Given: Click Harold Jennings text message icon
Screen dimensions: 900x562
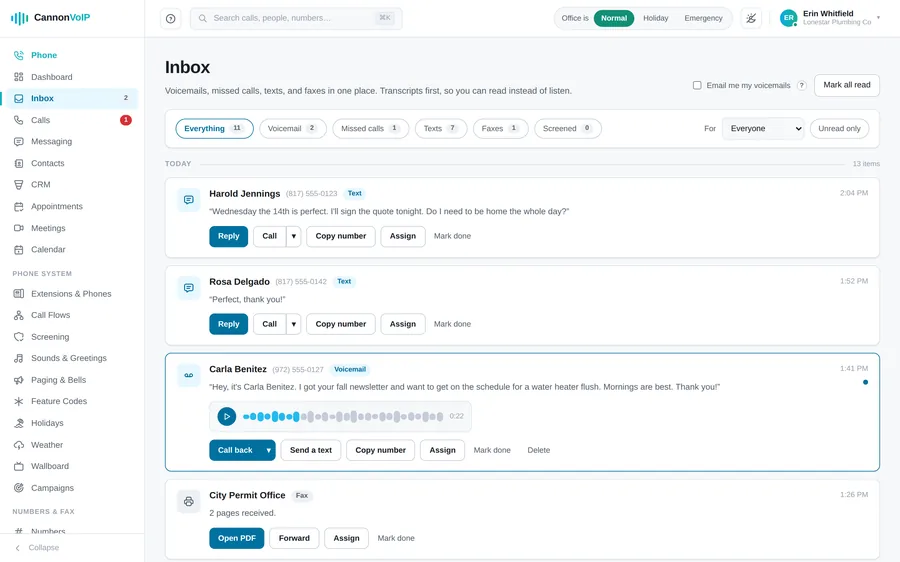Looking at the screenshot, I should (188, 200).
